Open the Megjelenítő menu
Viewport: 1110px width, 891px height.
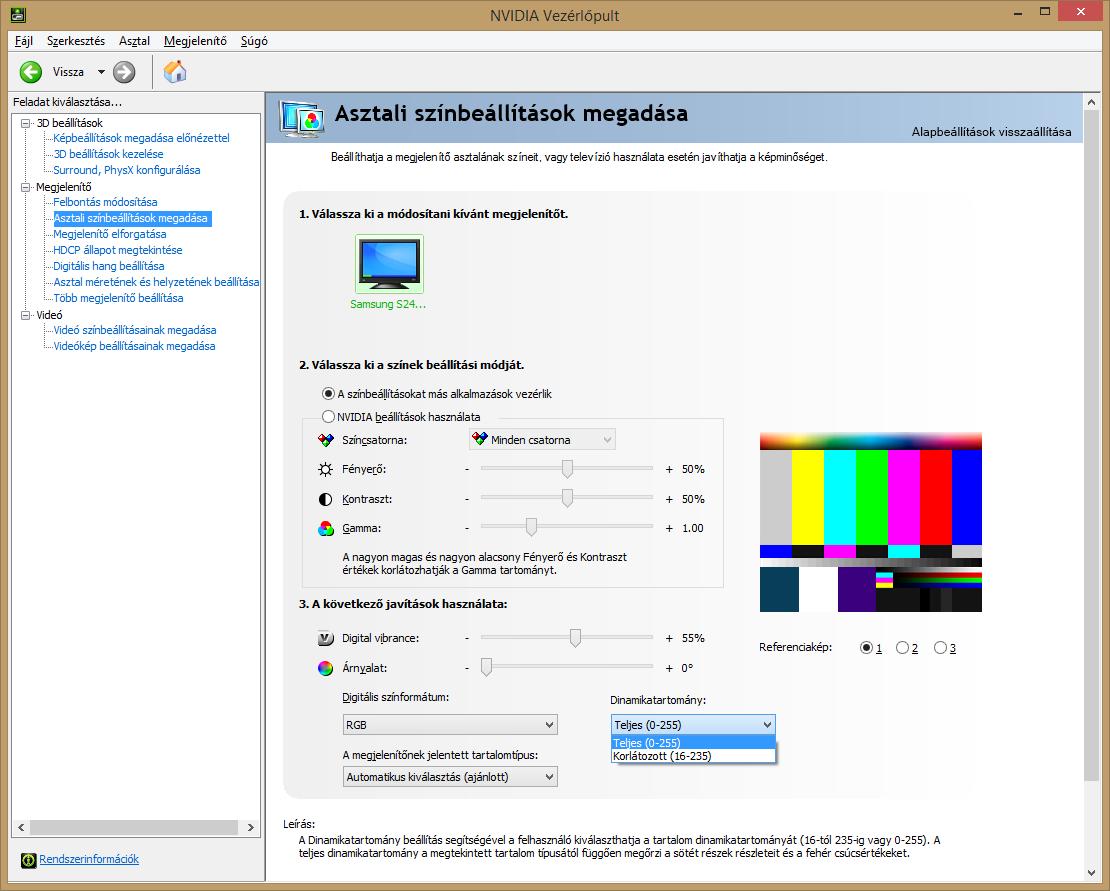click(195, 41)
